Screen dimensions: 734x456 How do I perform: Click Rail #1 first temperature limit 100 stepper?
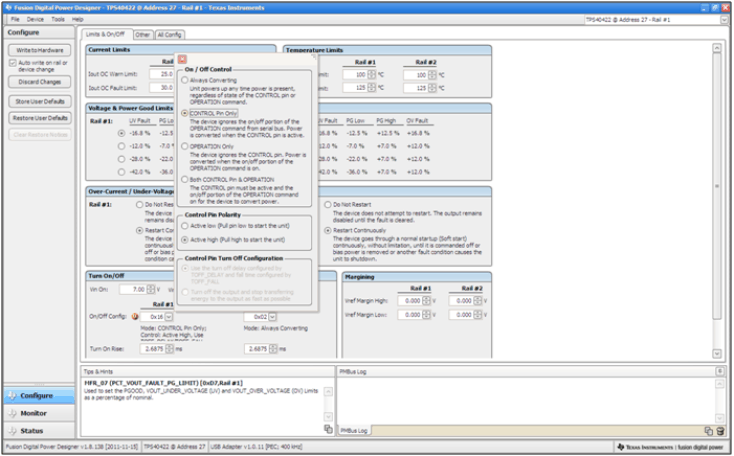[x=372, y=74]
